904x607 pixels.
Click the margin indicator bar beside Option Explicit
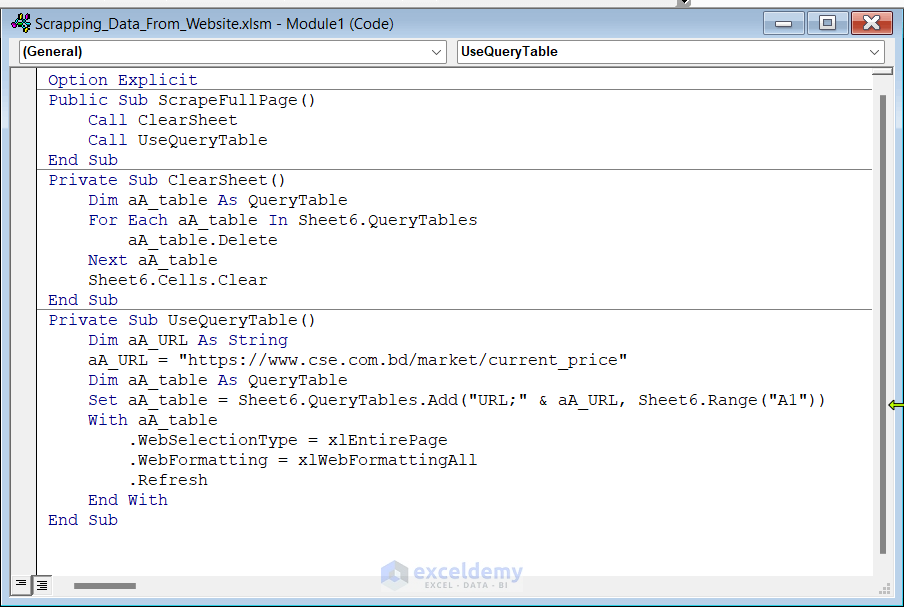click(x=24, y=80)
